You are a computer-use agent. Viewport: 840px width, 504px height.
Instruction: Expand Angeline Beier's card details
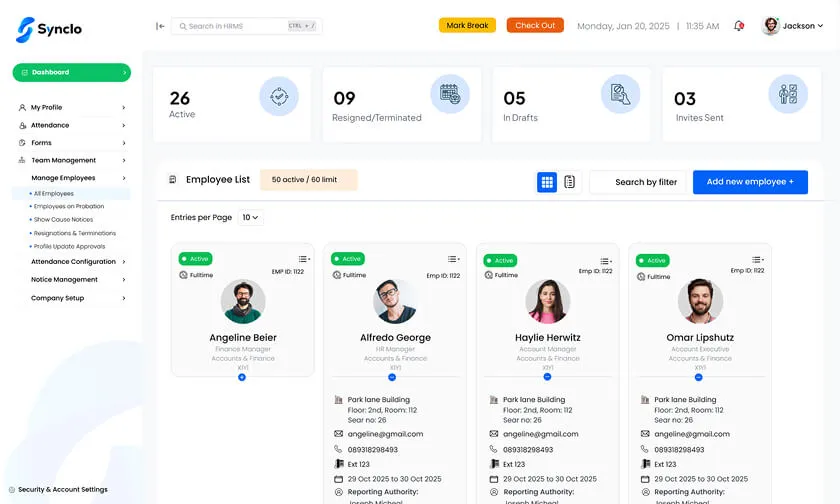coord(242,377)
